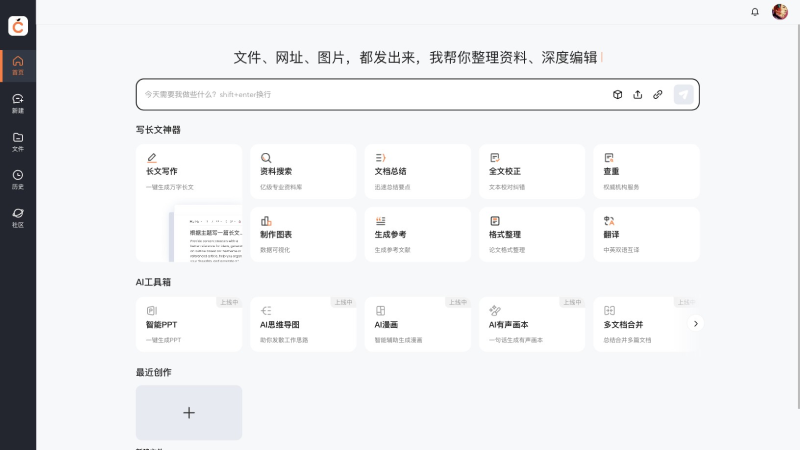Switch to 社区 in the sidebar
Image resolution: width=800 pixels, height=450 pixels.
coord(18,217)
